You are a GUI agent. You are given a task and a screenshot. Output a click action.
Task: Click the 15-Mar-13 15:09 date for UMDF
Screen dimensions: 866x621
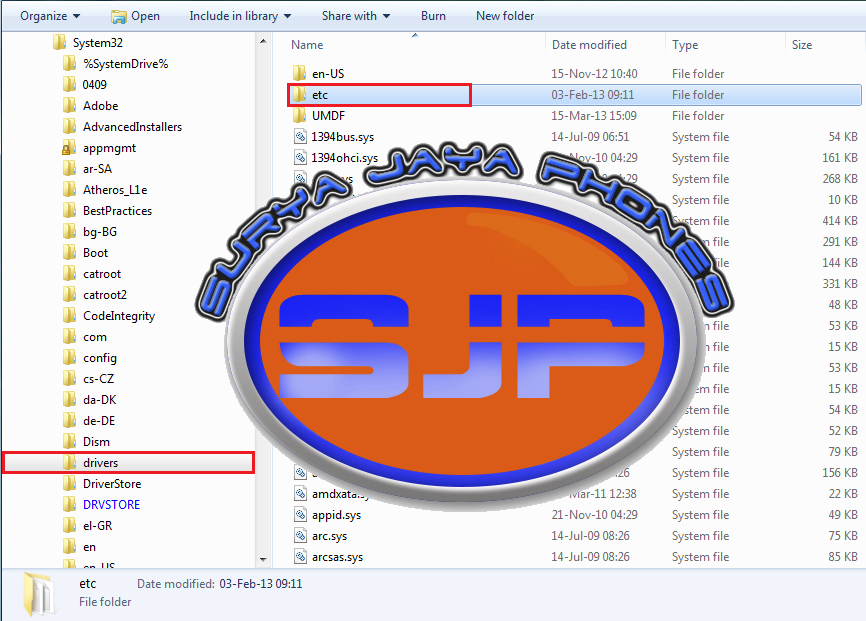click(594, 115)
